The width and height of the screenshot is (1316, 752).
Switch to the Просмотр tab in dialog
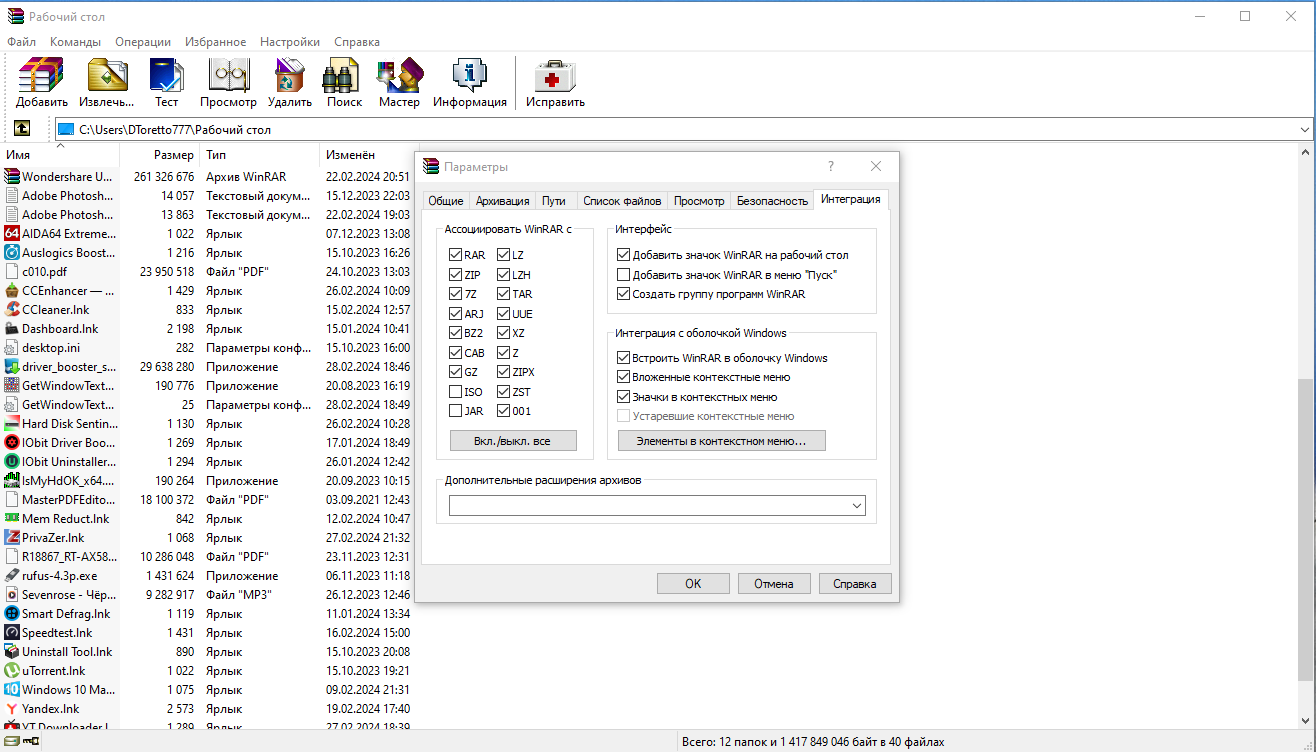[699, 201]
